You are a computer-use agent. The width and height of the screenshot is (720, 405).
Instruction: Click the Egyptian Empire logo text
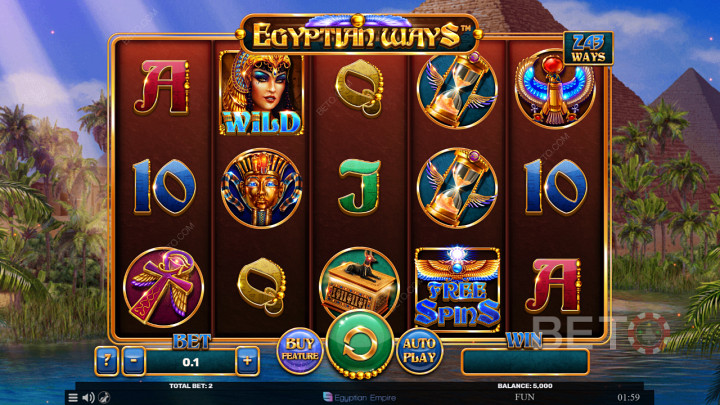360,398
